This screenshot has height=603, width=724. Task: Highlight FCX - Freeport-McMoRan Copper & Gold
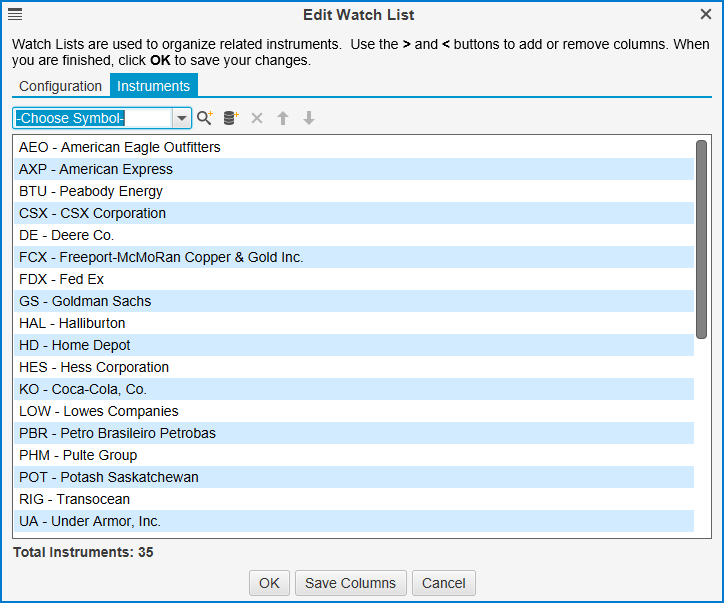click(x=161, y=257)
